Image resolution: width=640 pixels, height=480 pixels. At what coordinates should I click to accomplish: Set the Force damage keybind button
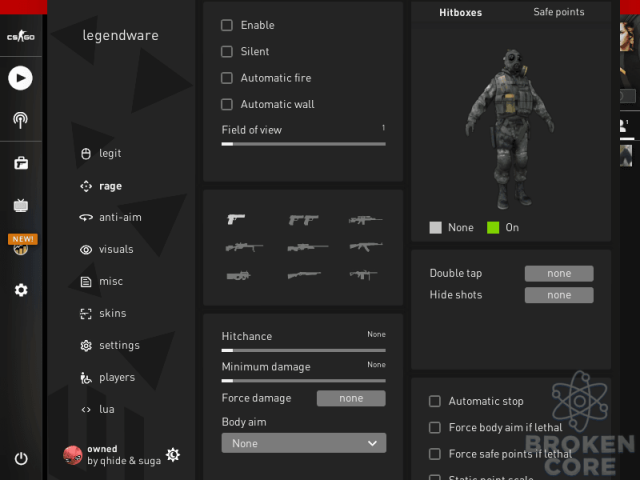point(351,398)
